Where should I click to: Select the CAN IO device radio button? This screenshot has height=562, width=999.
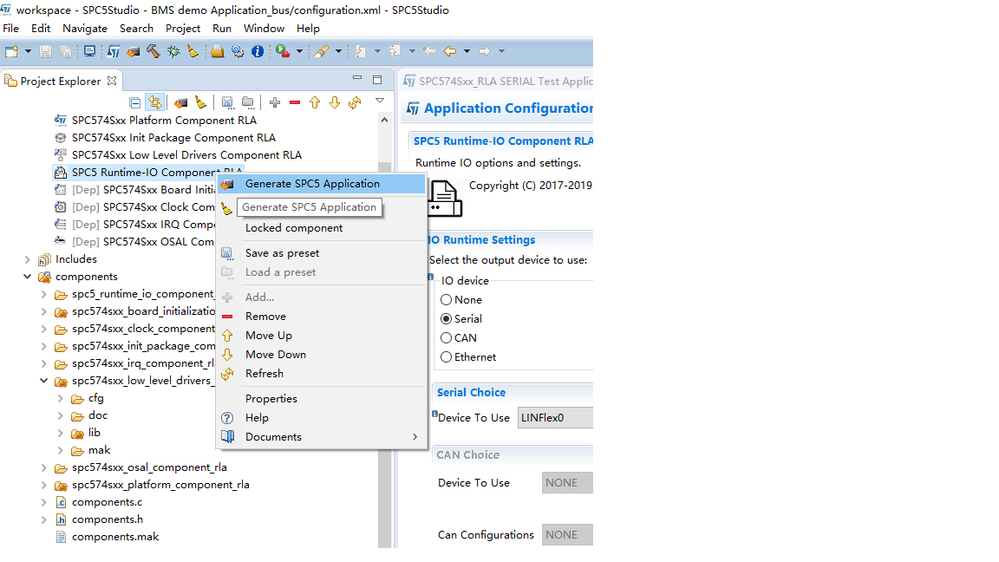click(446, 338)
